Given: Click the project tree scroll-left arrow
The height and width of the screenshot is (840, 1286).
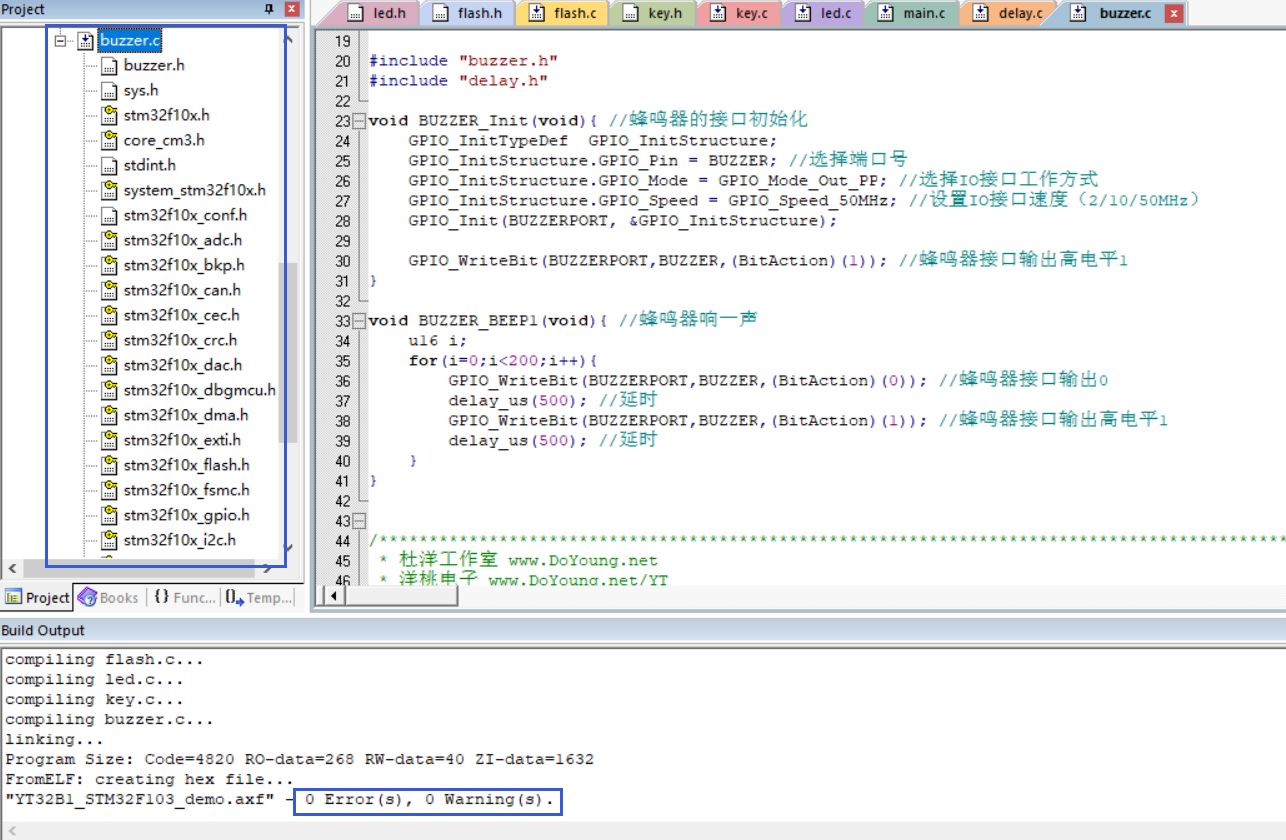Looking at the screenshot, I should pos(11,567).
